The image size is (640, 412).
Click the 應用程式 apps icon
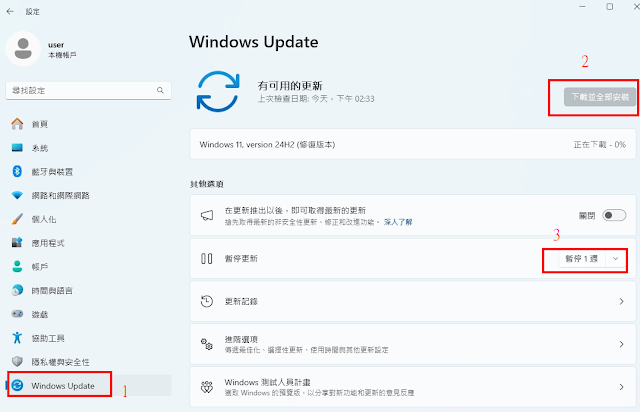[17, 243]
